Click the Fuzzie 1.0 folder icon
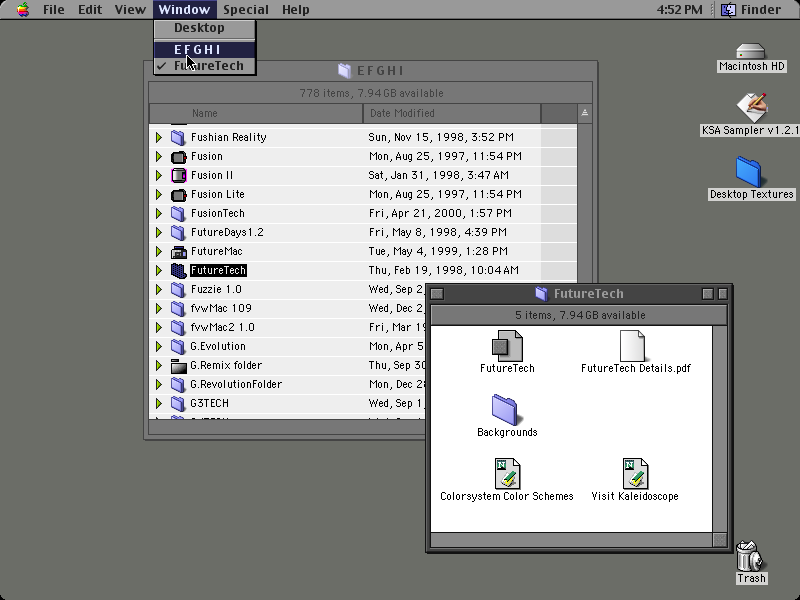The height and width of the screenshot is (600, 800). 178,289
